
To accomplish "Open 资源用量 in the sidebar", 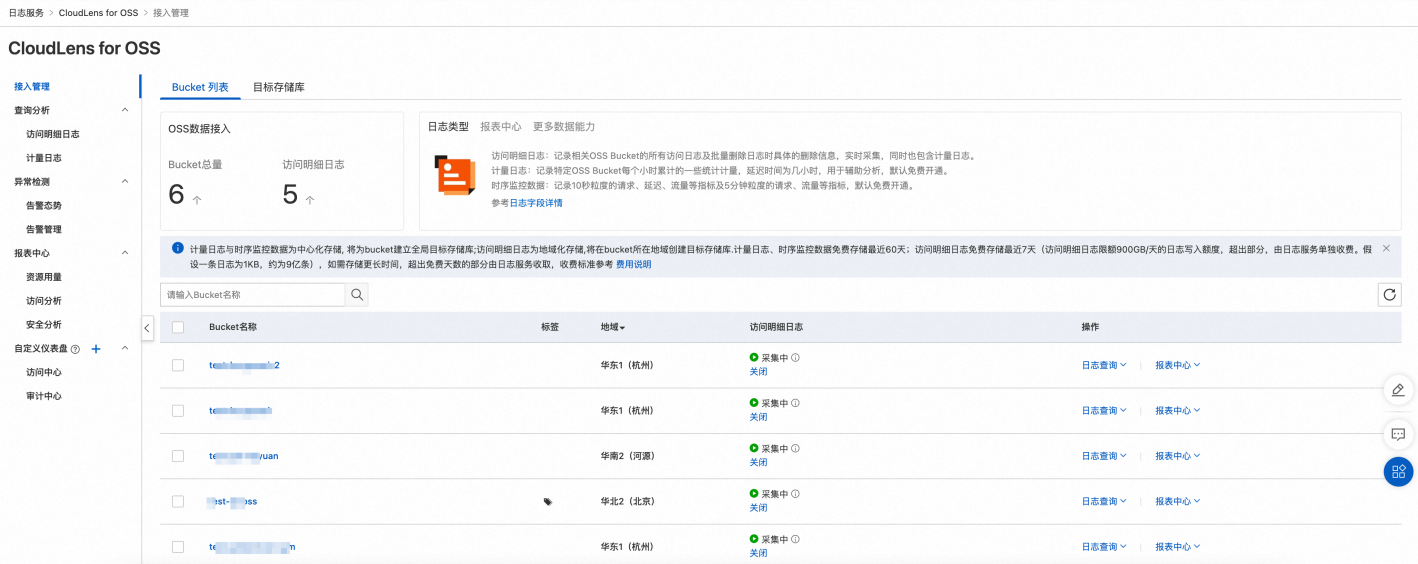I will [x=44, y=277].
